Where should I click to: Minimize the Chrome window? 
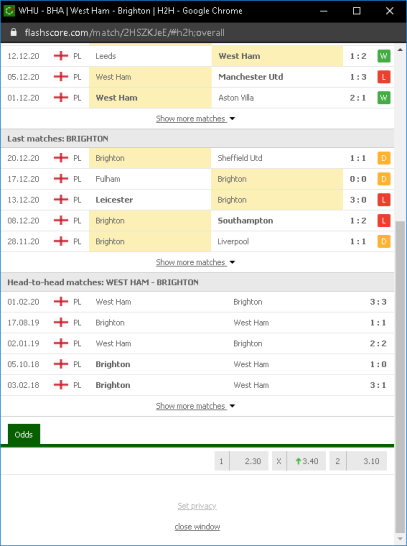coord(324,11)
